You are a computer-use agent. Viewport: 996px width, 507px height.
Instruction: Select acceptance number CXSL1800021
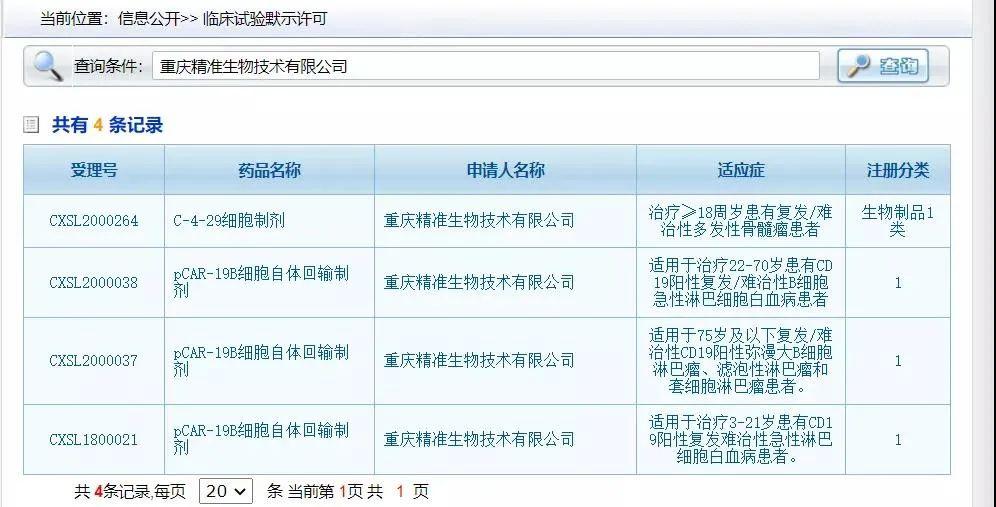pos(94,440)
